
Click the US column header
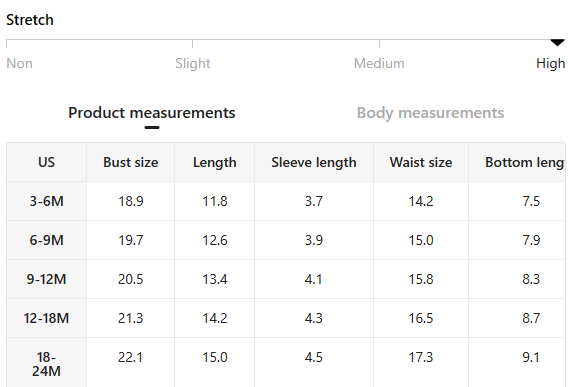coord(46,162)
